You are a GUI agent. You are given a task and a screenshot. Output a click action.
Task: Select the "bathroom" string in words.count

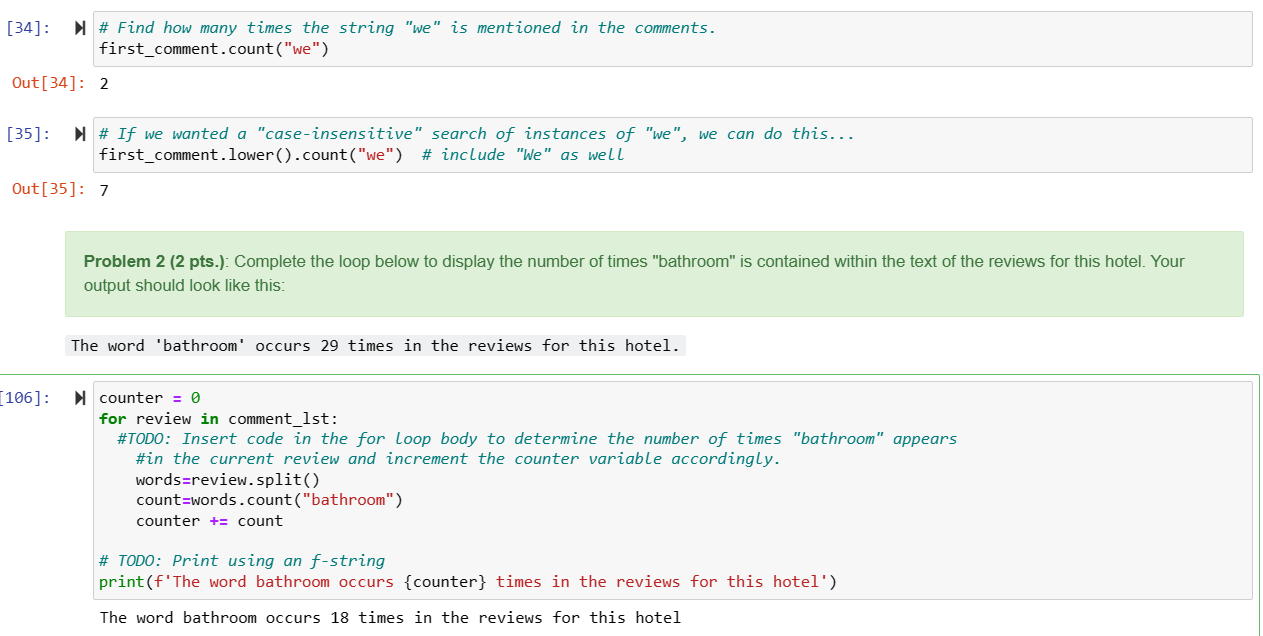tap(348, 499)
